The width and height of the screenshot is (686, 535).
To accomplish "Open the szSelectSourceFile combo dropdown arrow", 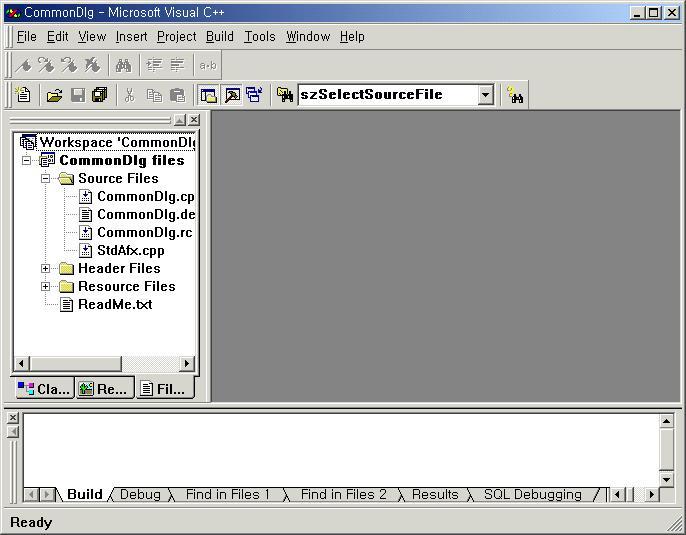I will tap(486, 94).
